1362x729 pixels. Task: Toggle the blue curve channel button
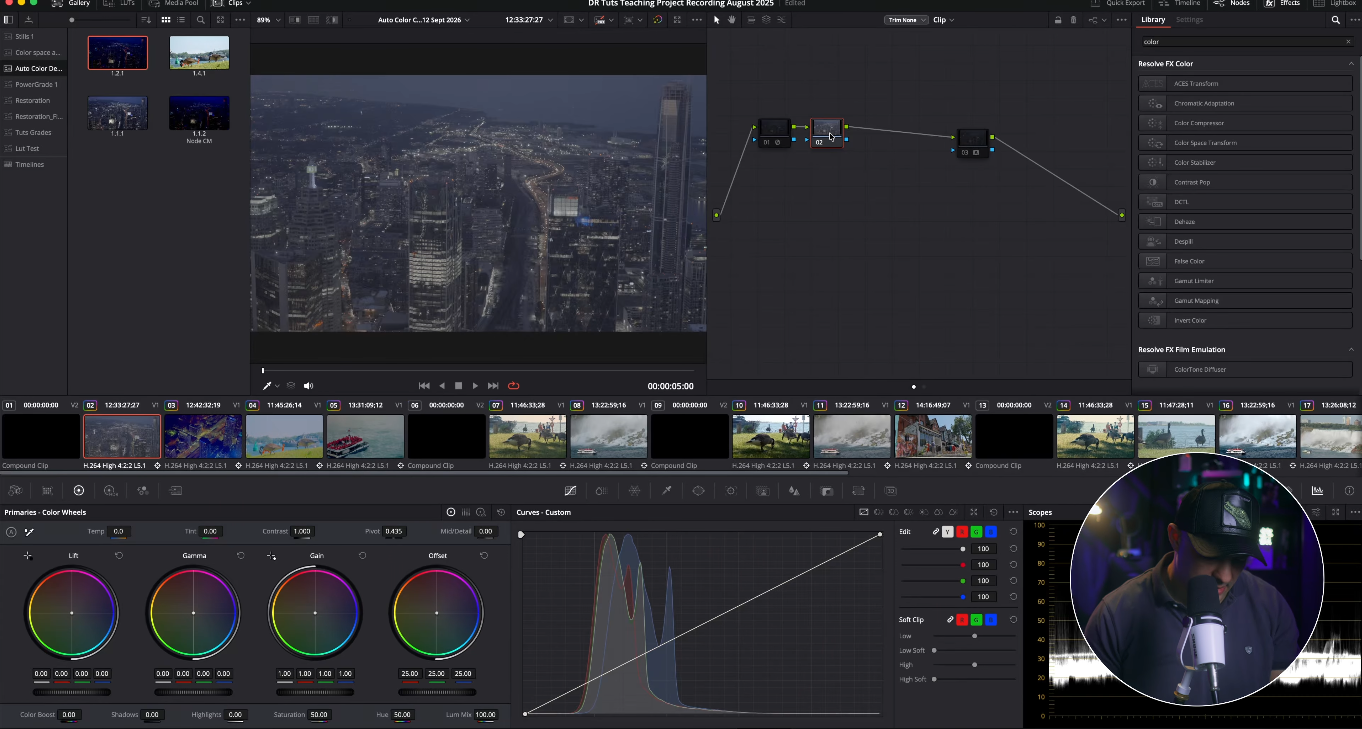990,532
